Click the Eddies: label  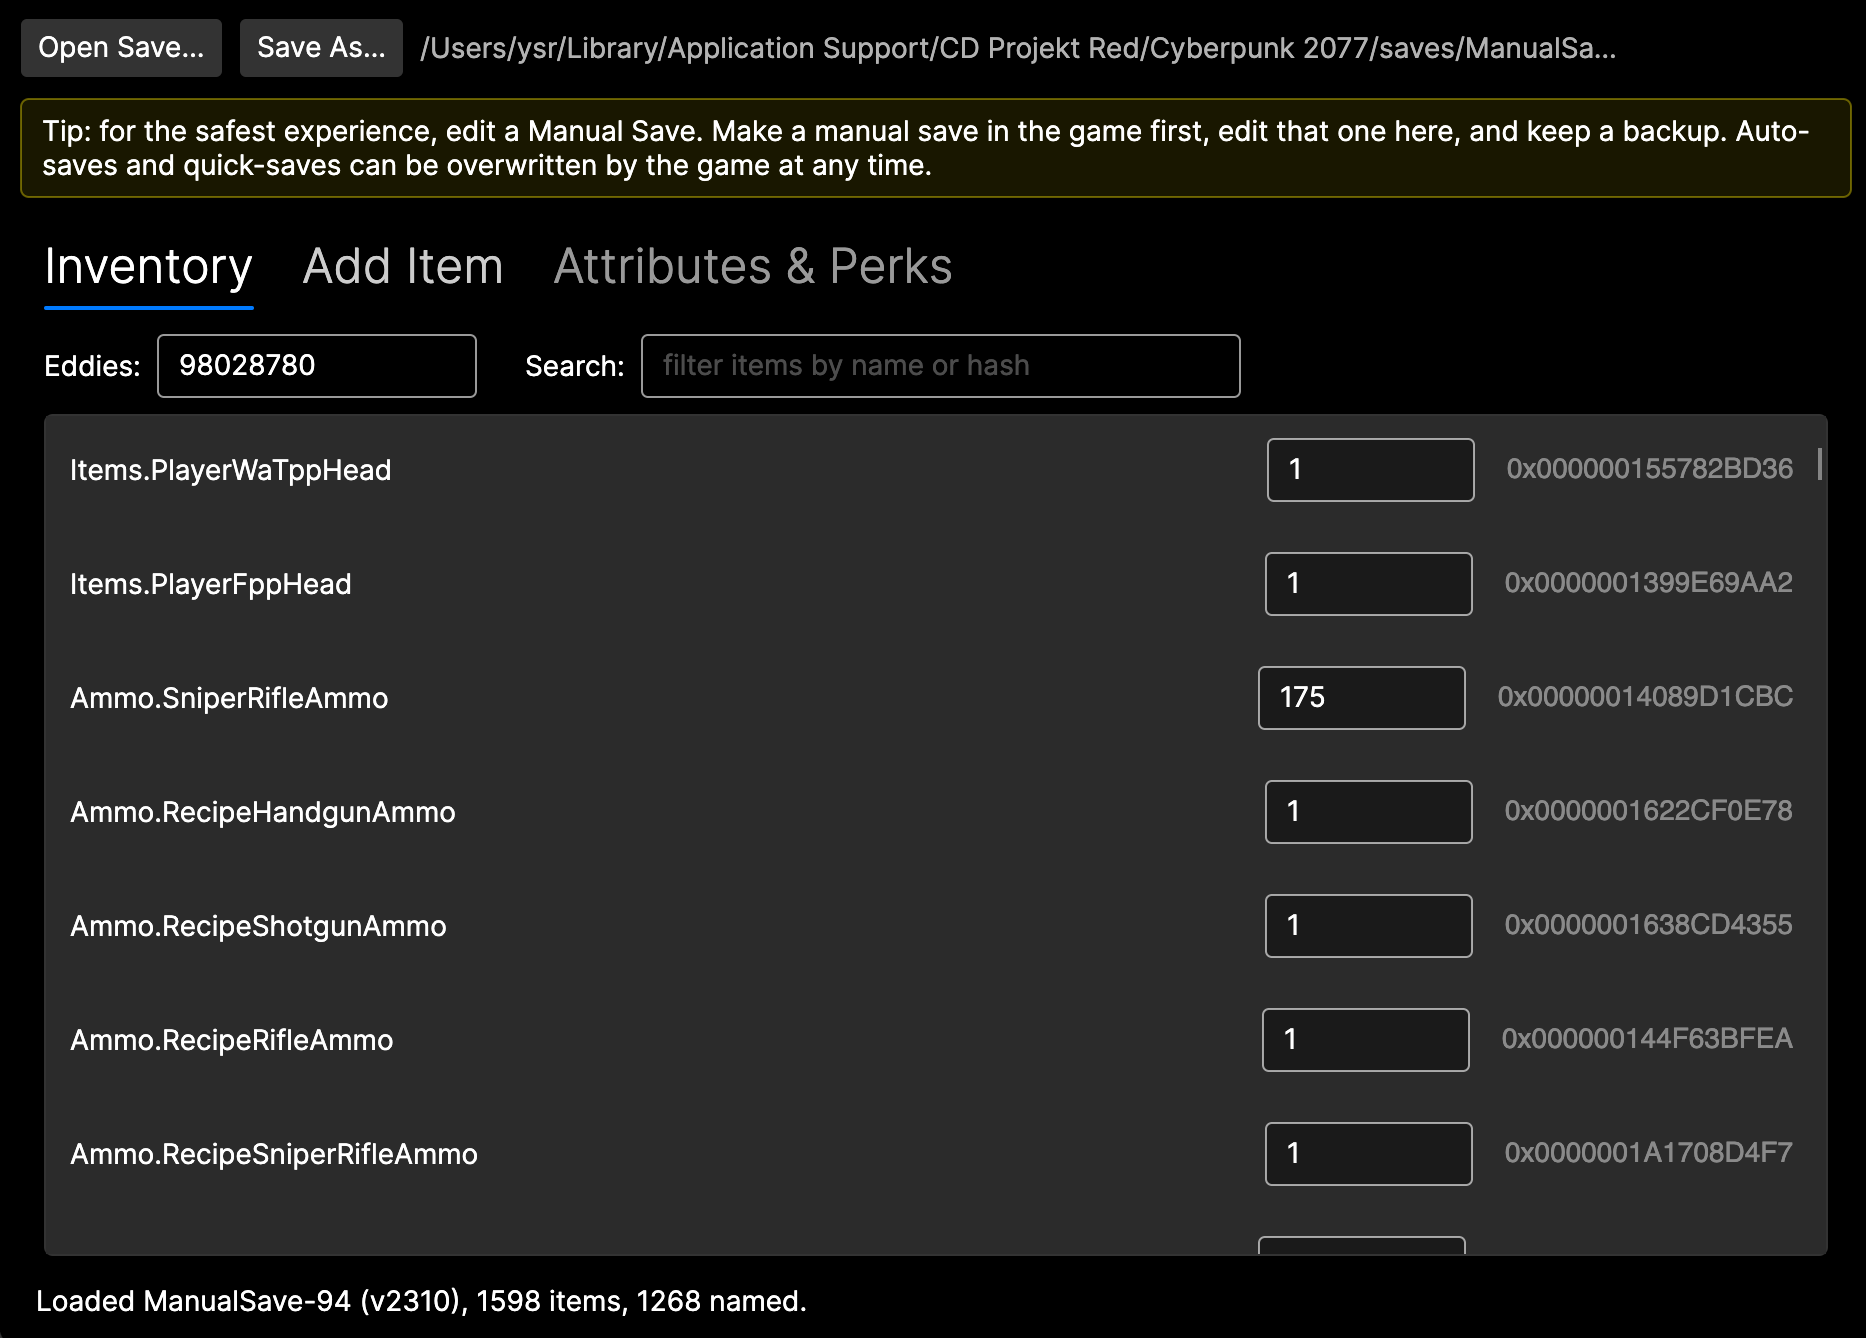coord(92,366)
